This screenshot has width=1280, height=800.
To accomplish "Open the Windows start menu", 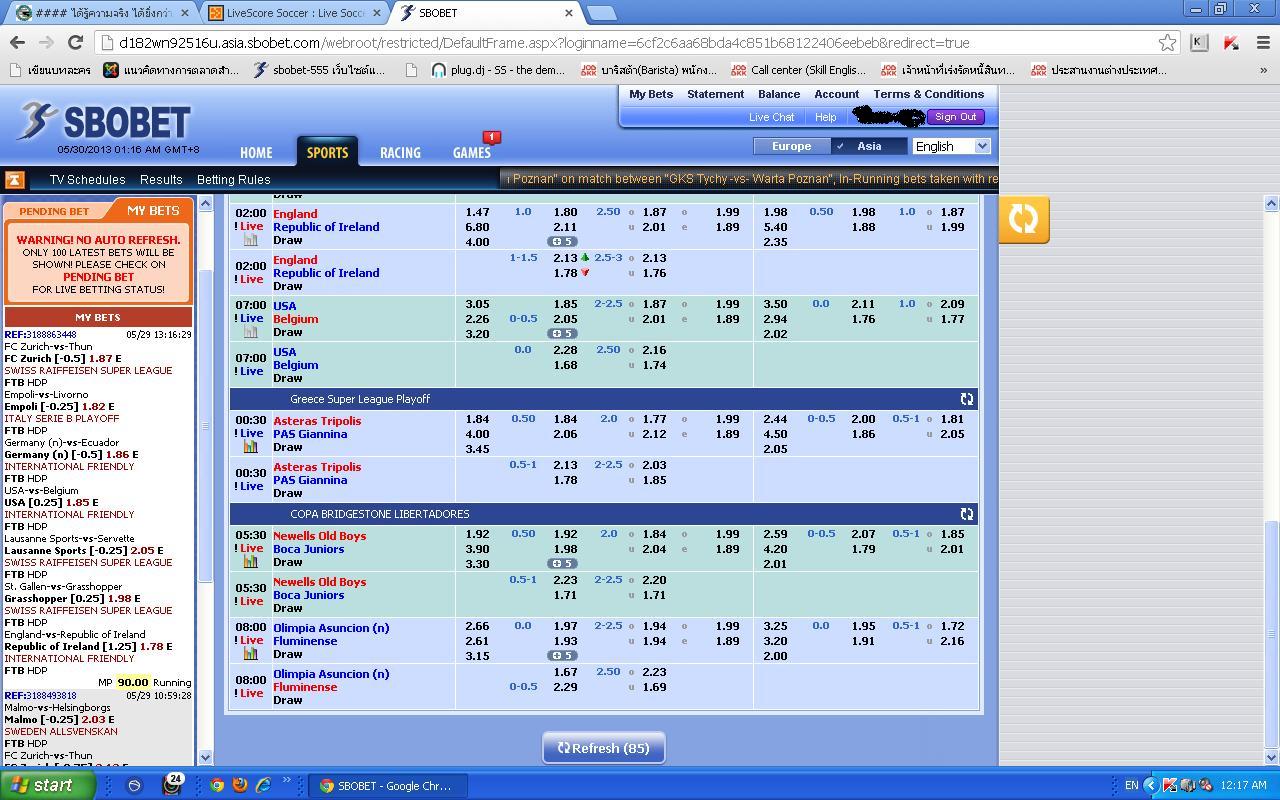I will (x=48, y=785).
